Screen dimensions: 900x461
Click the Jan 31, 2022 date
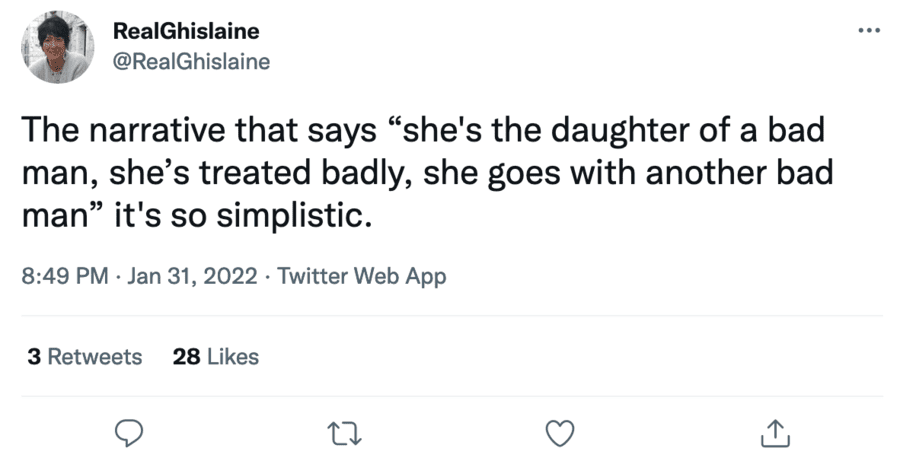pos(191,277)
